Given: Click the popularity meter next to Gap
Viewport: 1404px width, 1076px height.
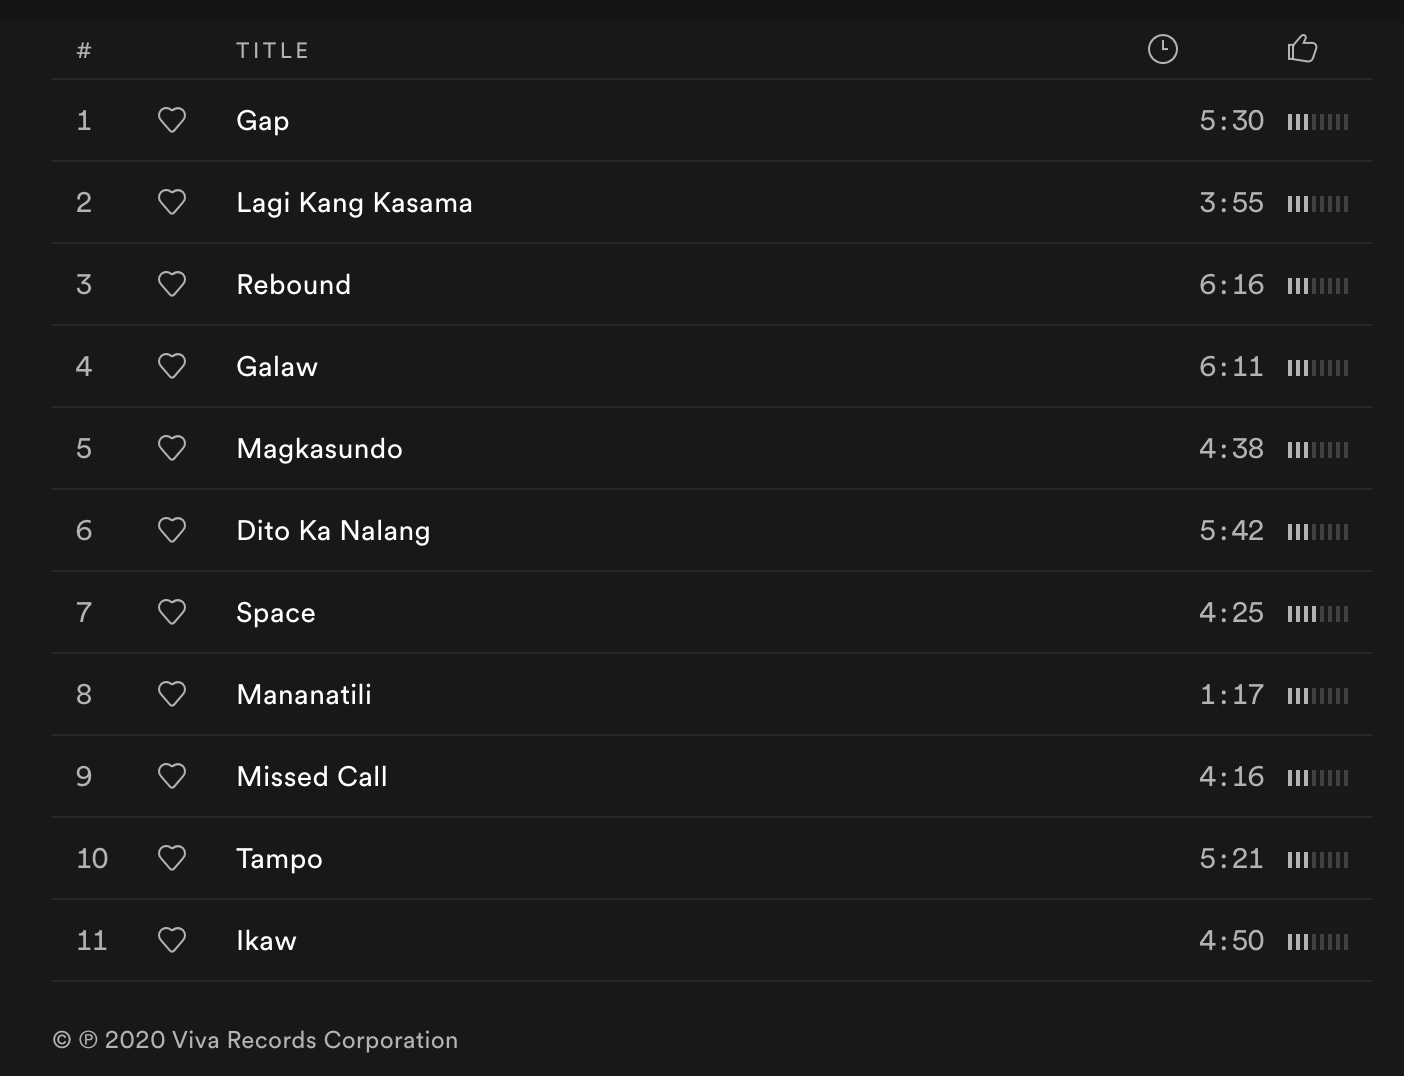Looking at the screenshot, I should click(1317, 122).
